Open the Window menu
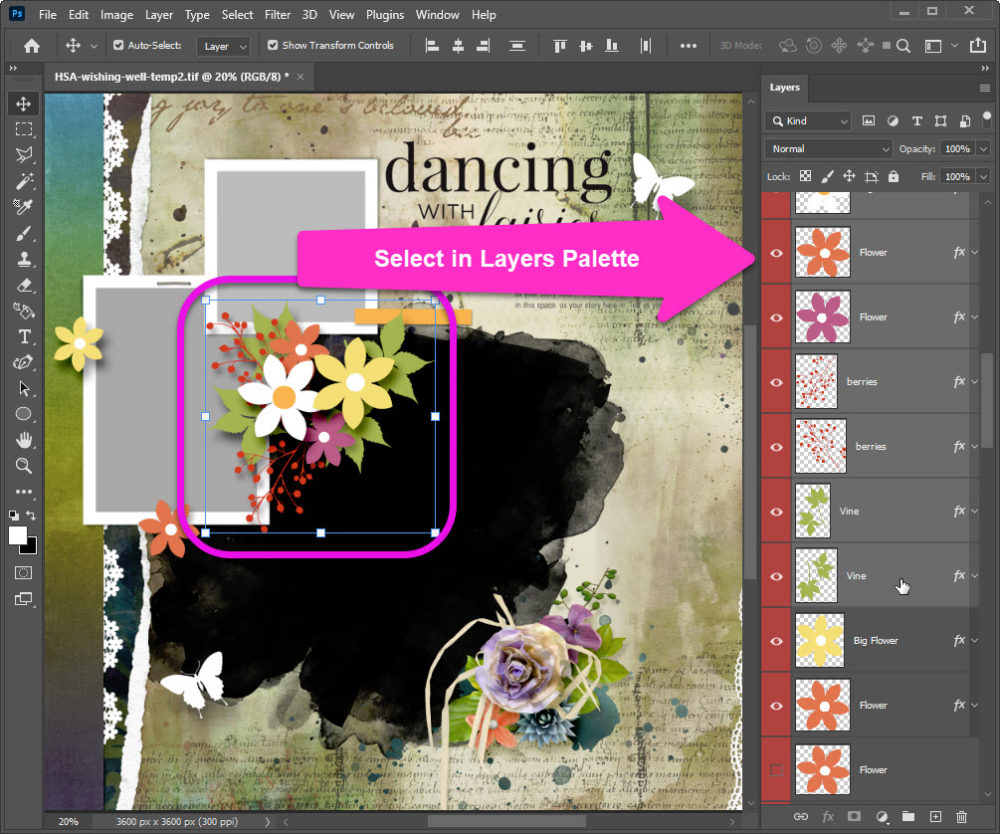The width and height of the screenshot is (1000, 834). pyautogui.click(x=437, y=15)
